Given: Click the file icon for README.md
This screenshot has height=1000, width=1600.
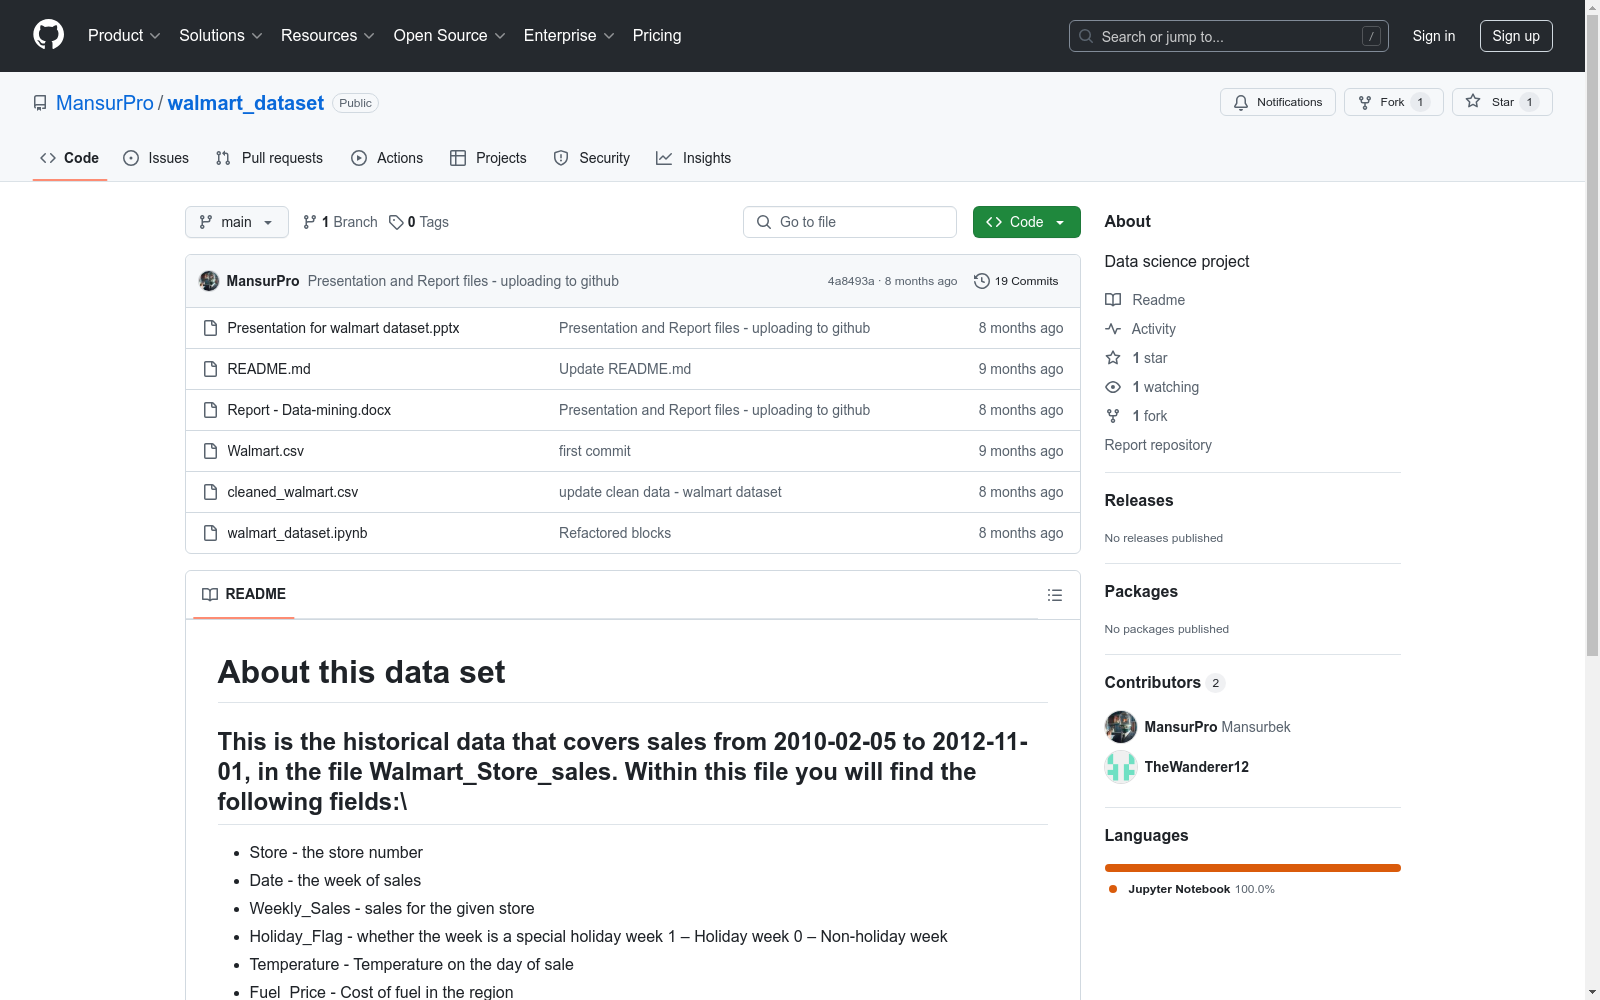Looking at the screenshot, I should click(x=210, y=369).
